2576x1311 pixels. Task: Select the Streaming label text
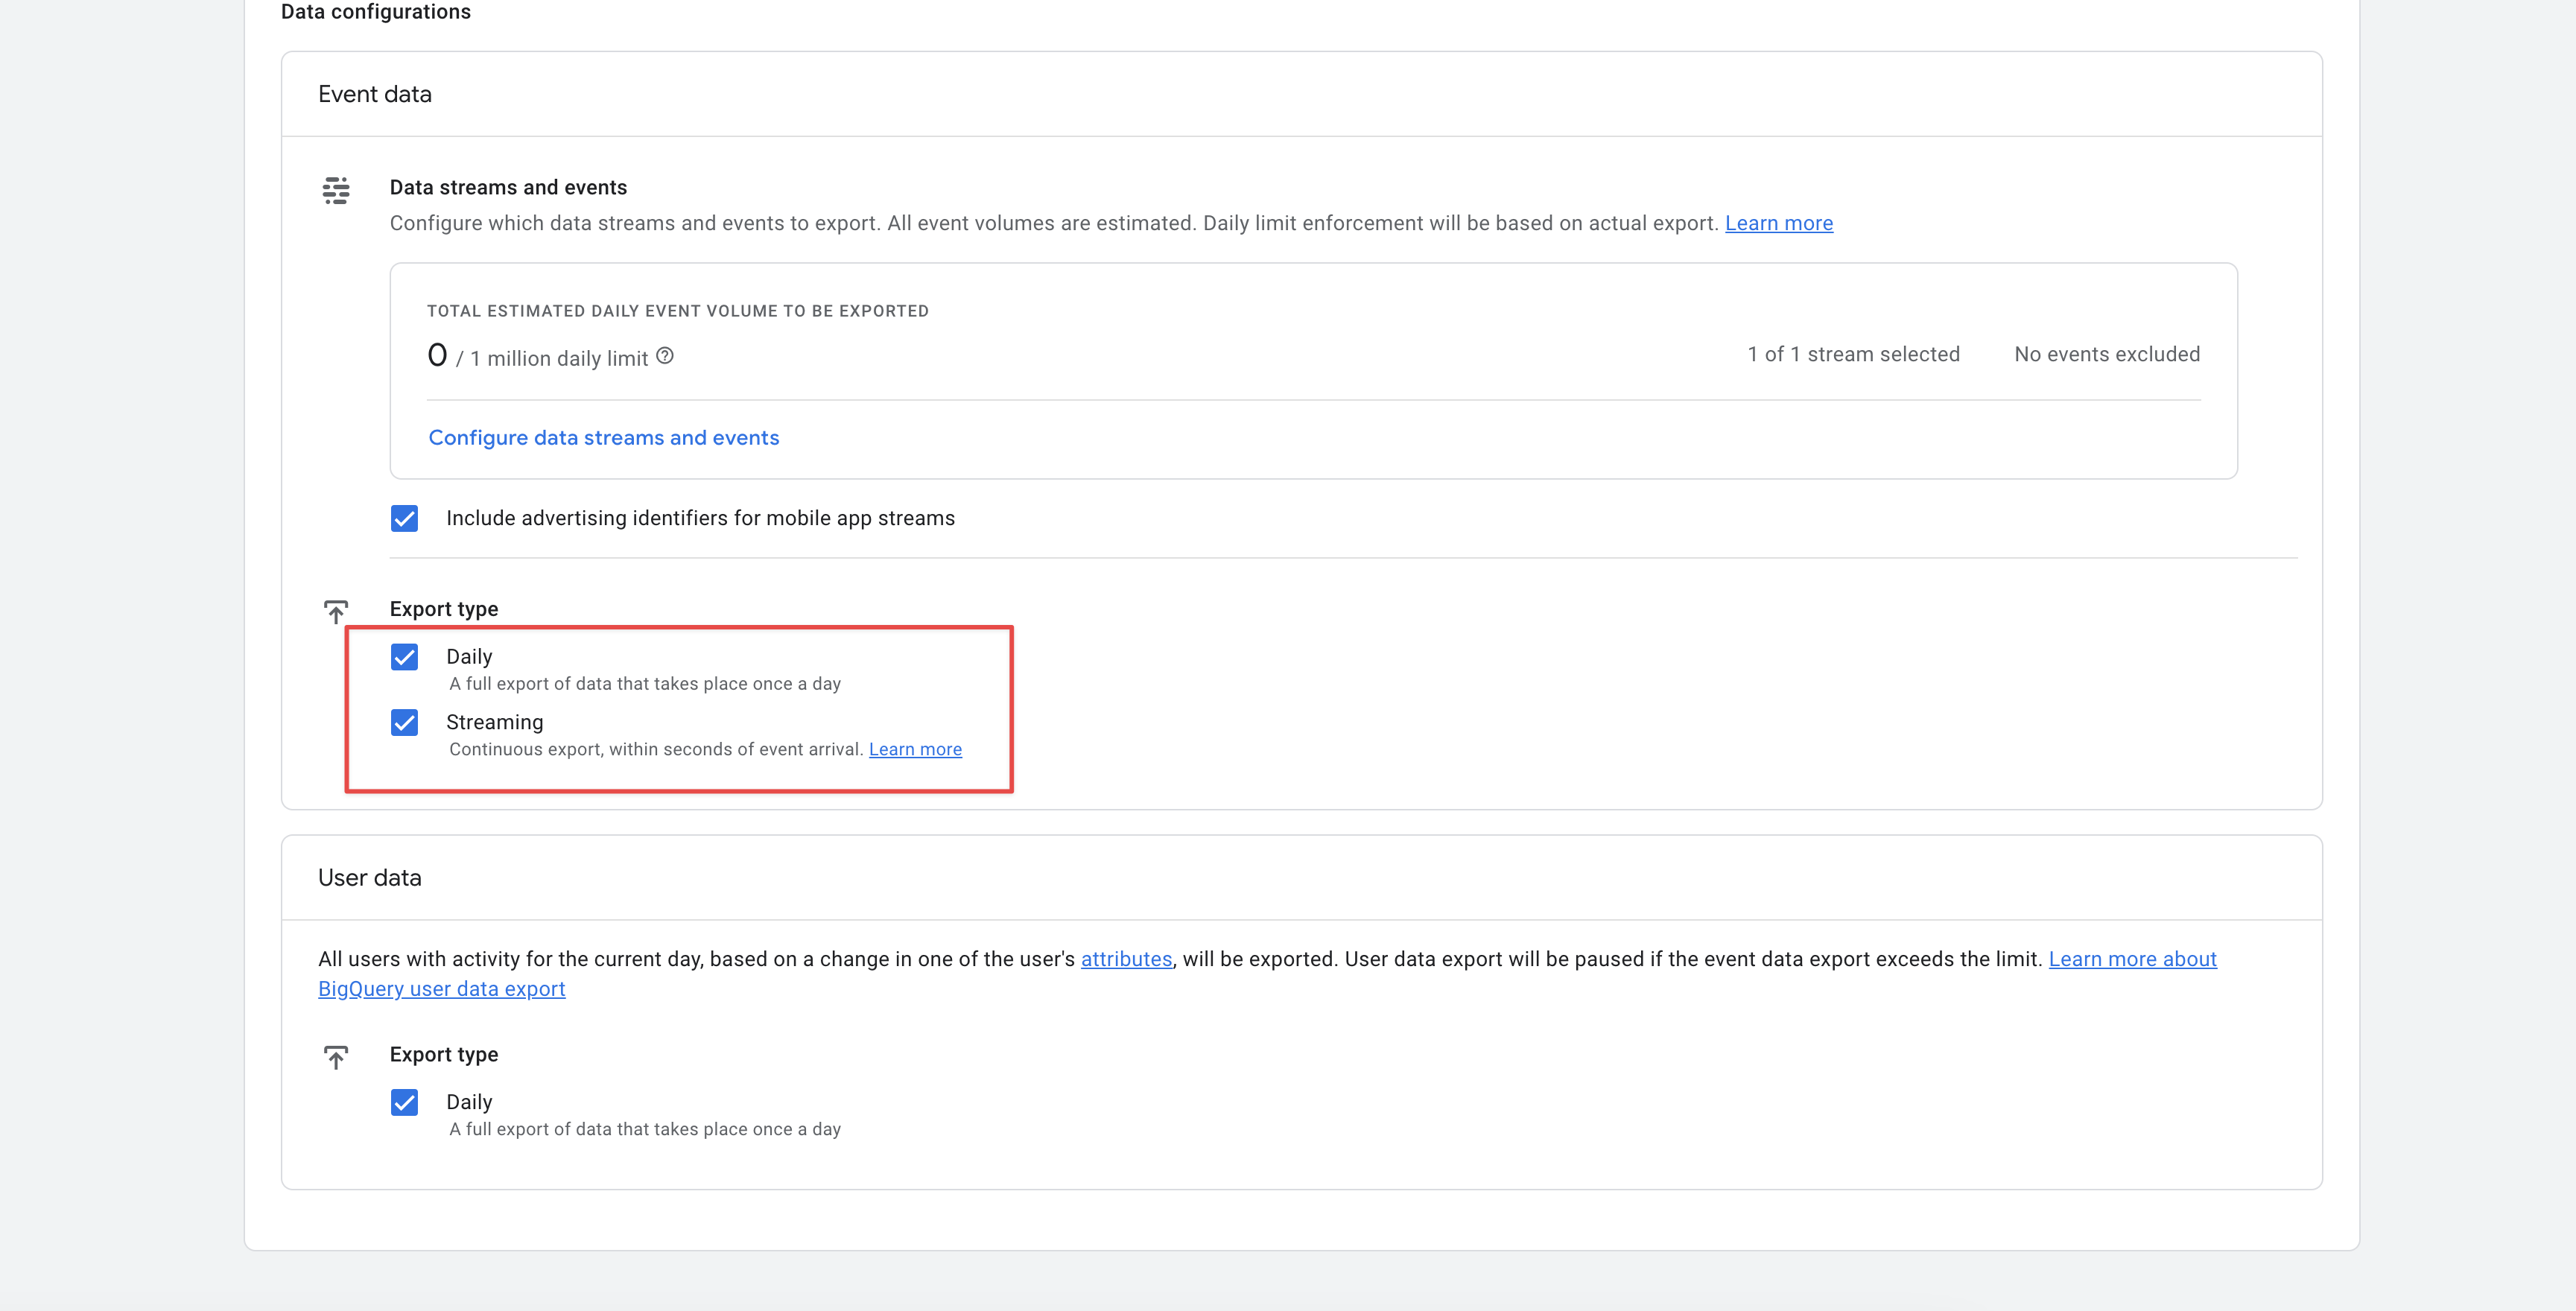coord(494,722)
